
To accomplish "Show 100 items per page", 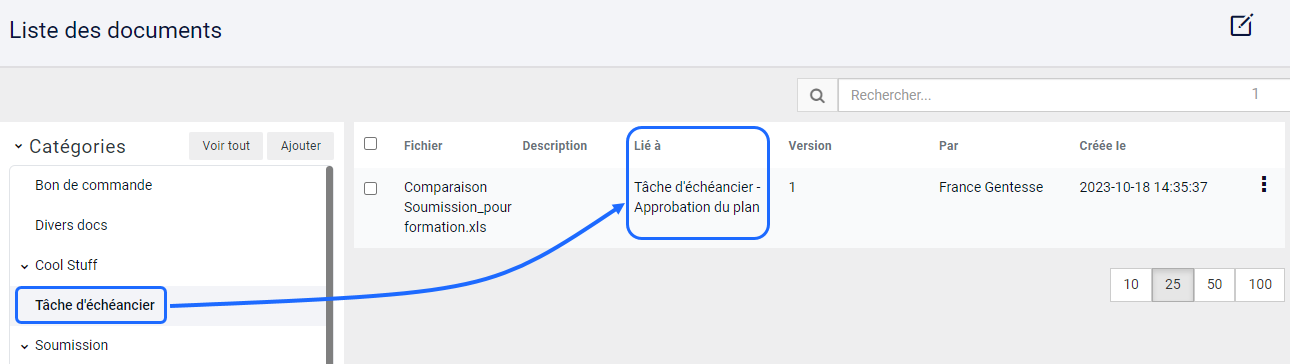I will pos(1260,284).
